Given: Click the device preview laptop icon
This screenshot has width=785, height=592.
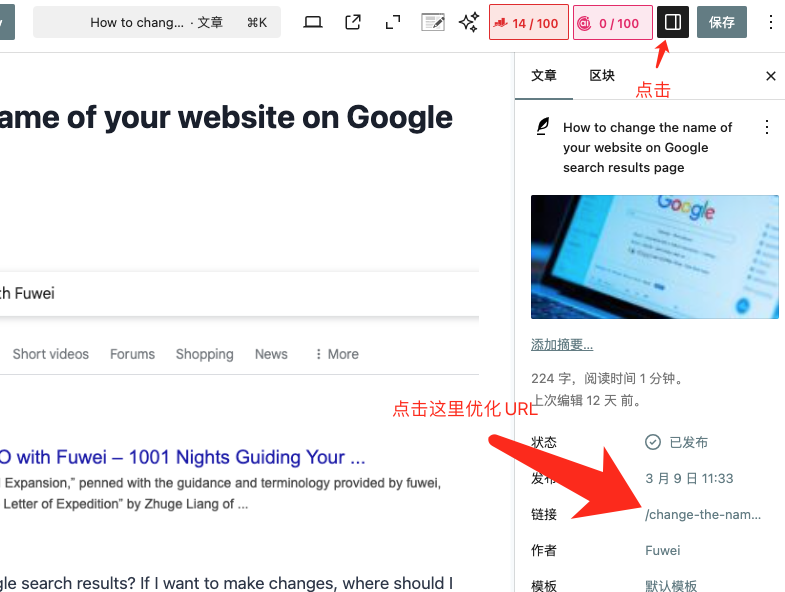Looking at the screenshot, I should (313, 22).
